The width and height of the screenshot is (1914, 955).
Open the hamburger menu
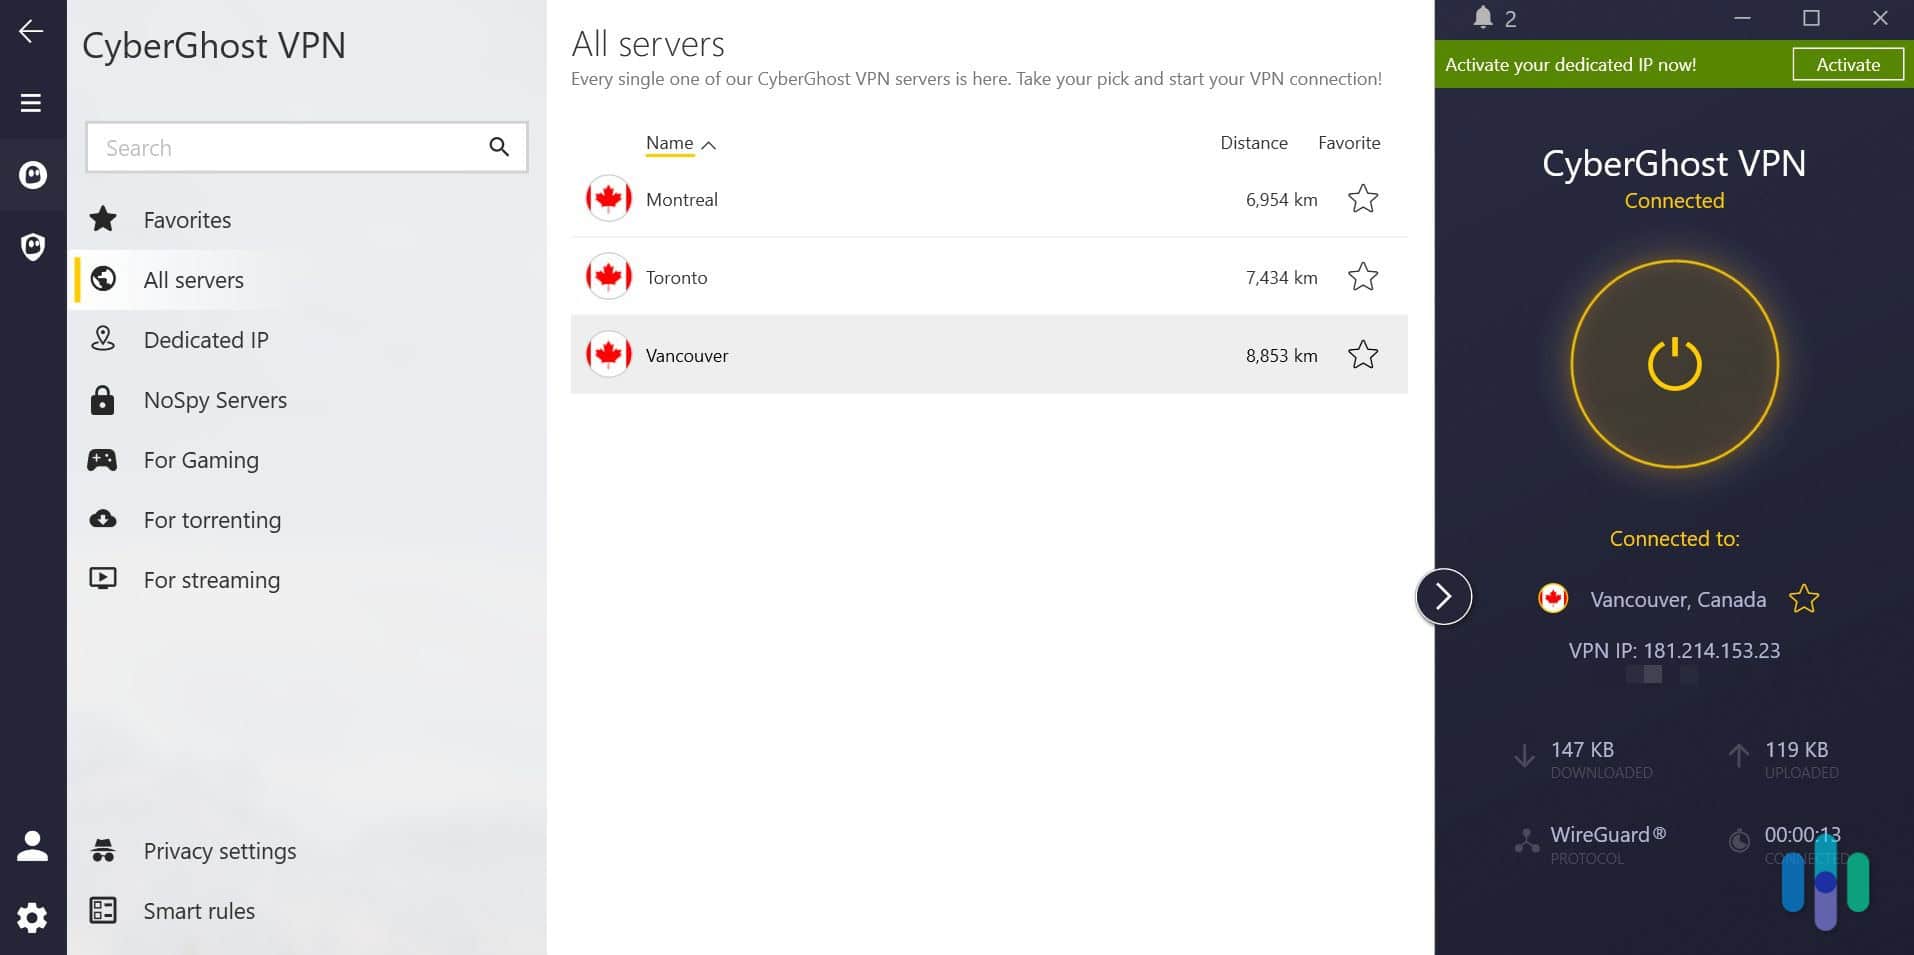point(30,102)
